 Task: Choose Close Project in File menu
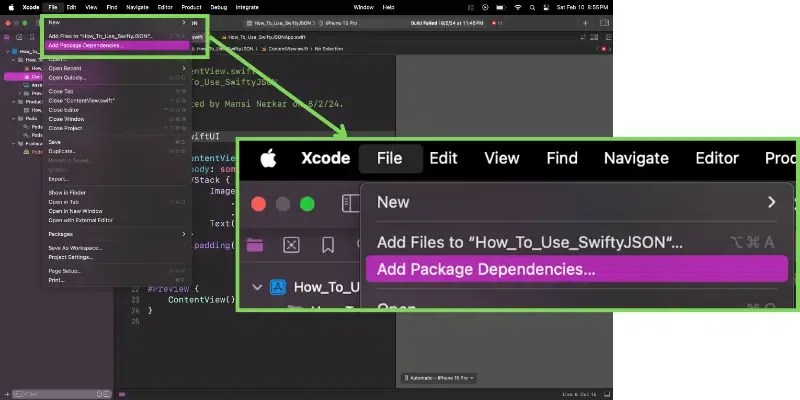[117, 128]
